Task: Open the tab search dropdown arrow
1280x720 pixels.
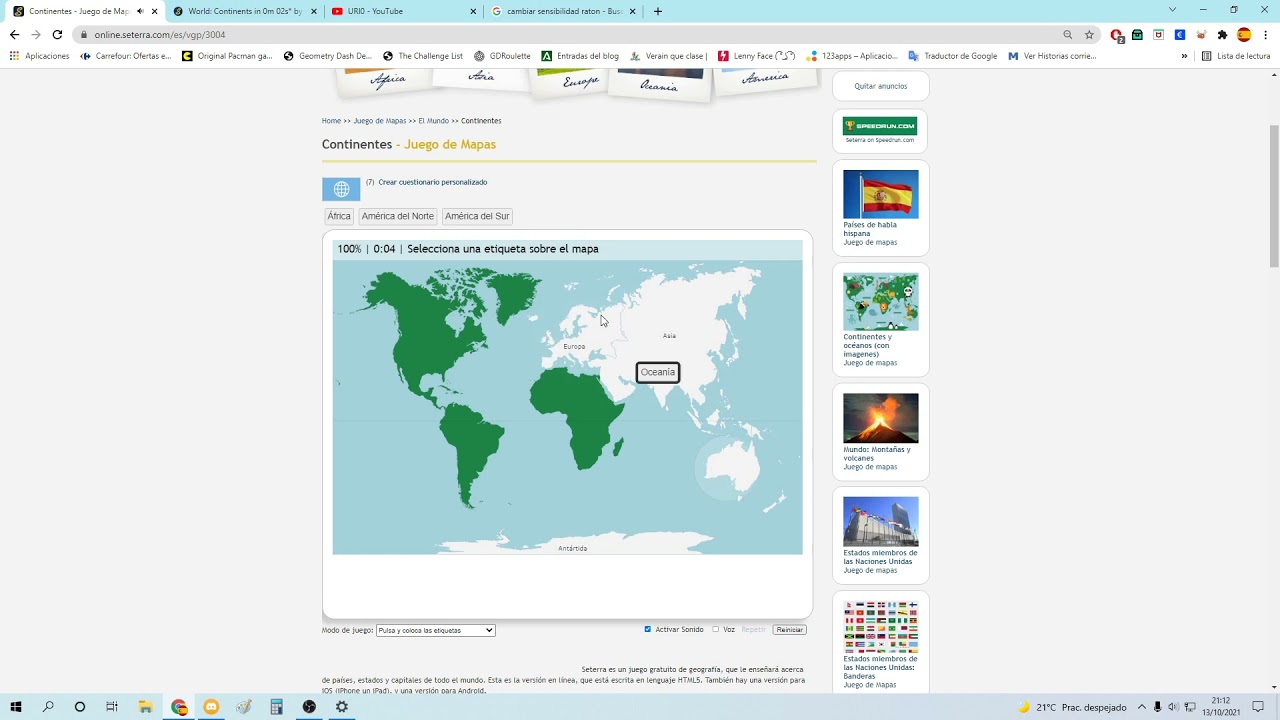Action: pos(1172,10)
